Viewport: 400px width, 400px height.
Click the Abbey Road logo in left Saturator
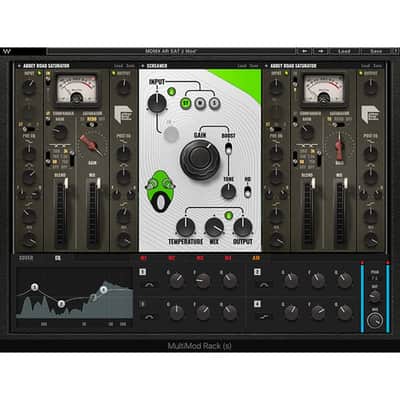point(123,114)
